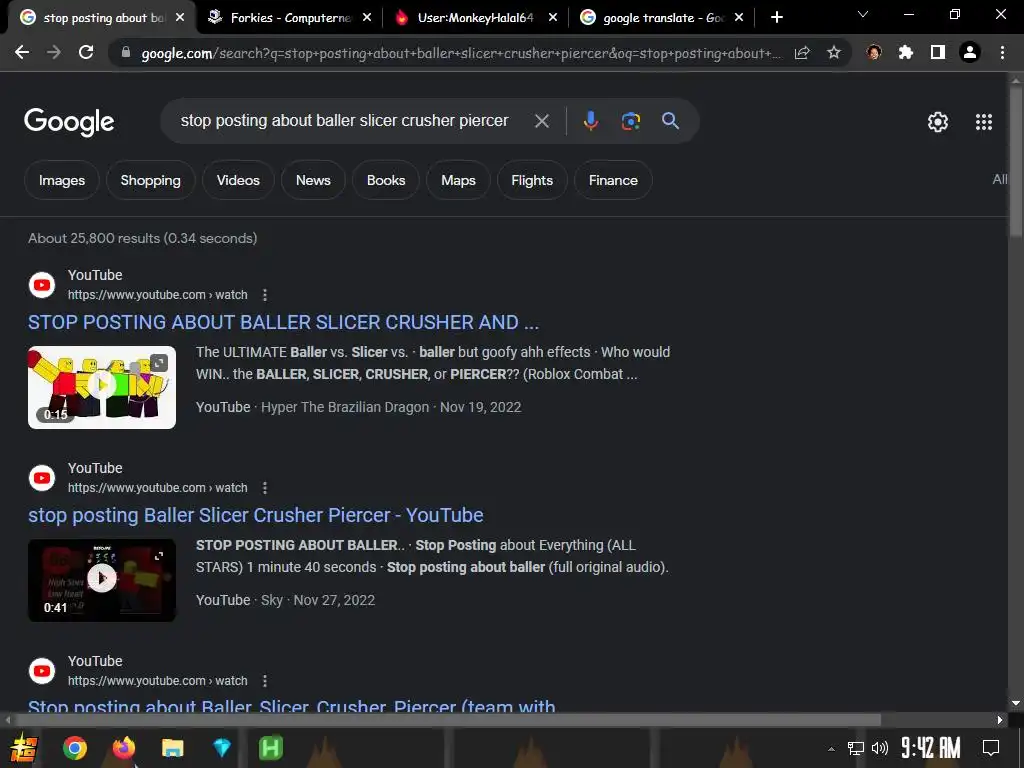Open the Chrome profile avatar
Screen dimensions: 1024x768
point(970,52)
